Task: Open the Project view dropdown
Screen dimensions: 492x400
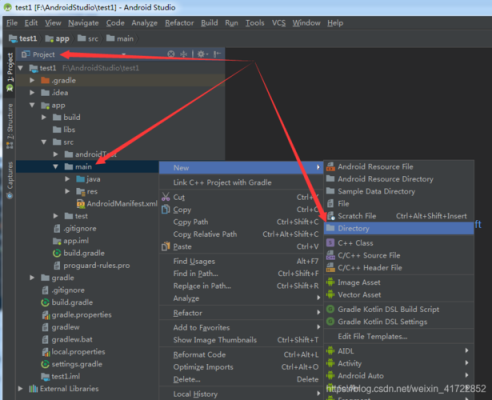Action: click(124, 54)
